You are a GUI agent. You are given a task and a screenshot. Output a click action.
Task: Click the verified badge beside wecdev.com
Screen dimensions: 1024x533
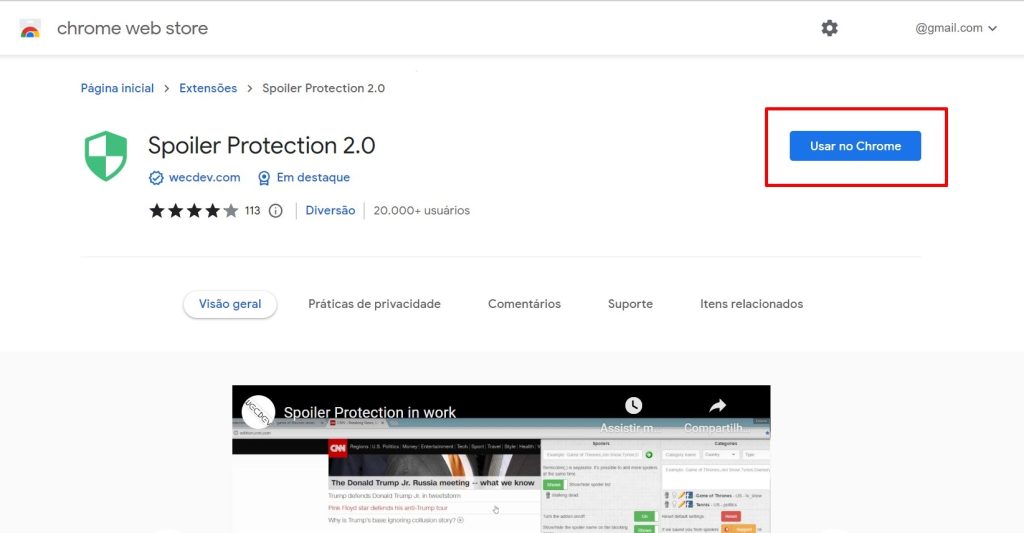(x=156, y=178)
